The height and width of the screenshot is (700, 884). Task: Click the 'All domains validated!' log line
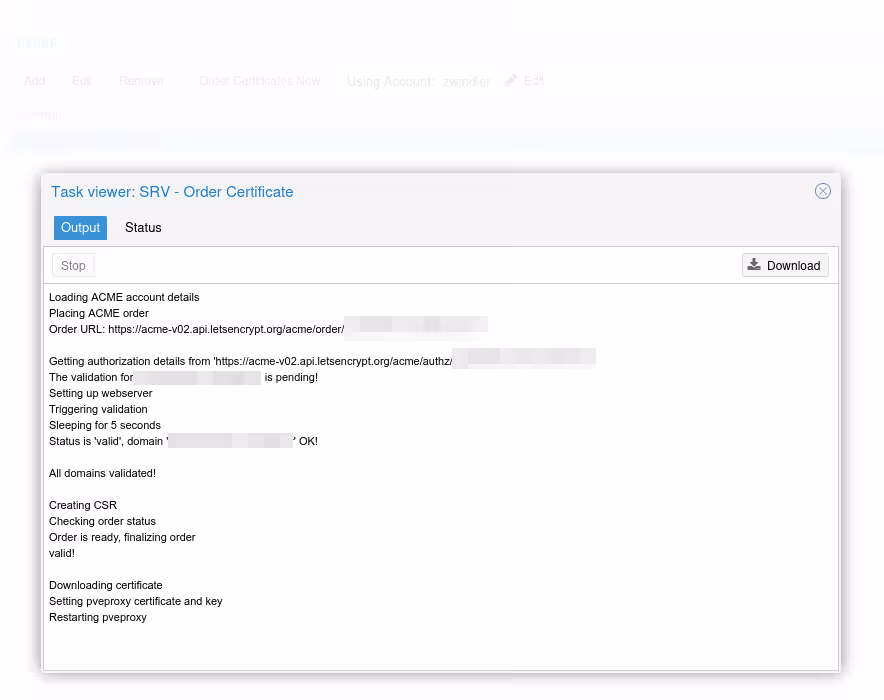tap(102, 473)
